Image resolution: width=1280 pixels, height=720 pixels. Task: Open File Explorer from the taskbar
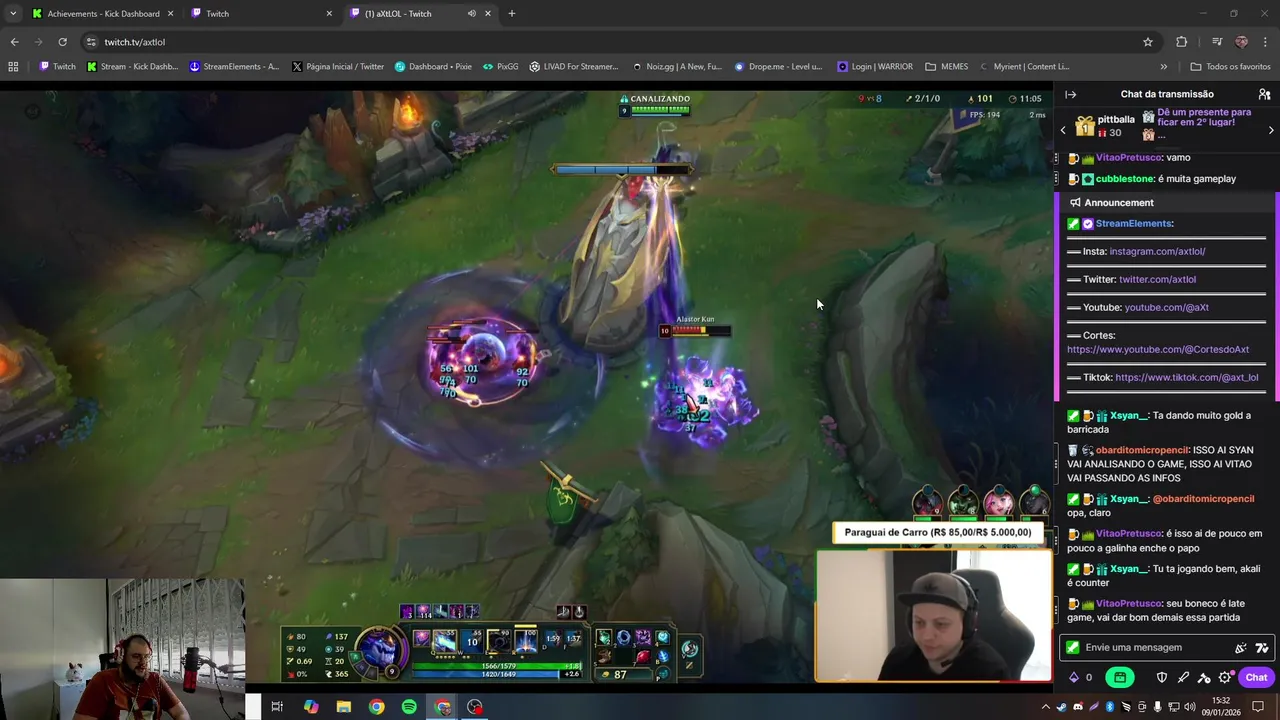tap(344, 707)
